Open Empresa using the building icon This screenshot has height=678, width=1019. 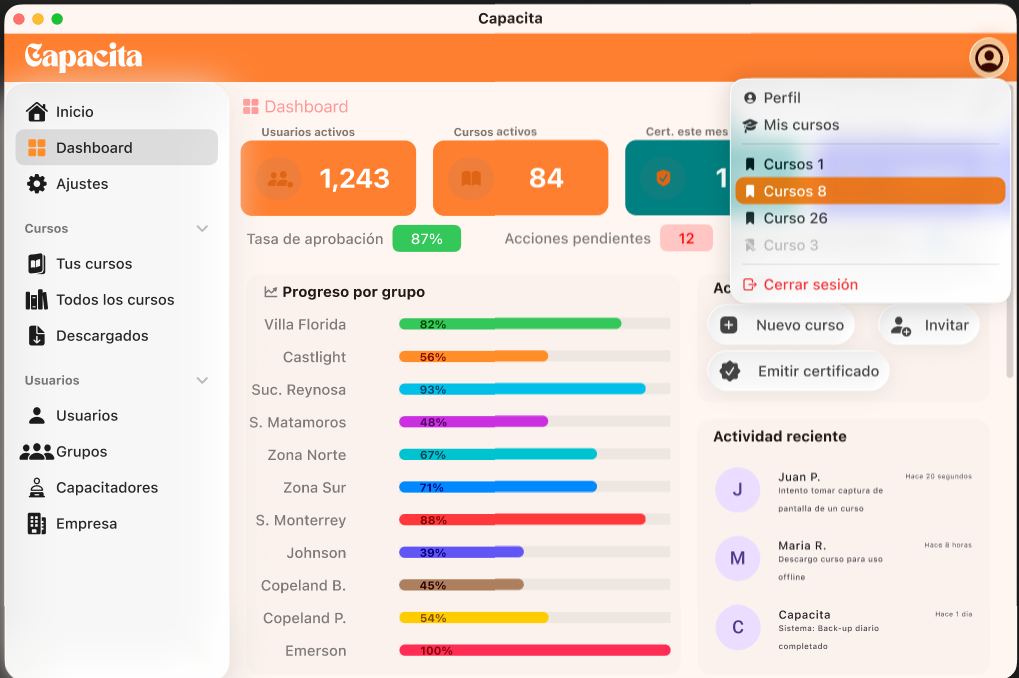pos(37,523)
